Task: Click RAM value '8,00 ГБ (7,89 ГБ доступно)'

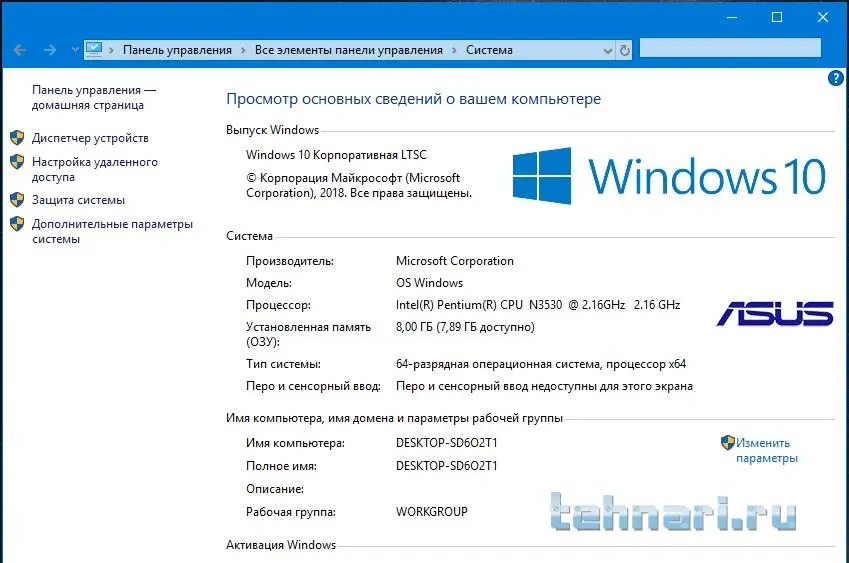Action: click(x=465, y=327)
